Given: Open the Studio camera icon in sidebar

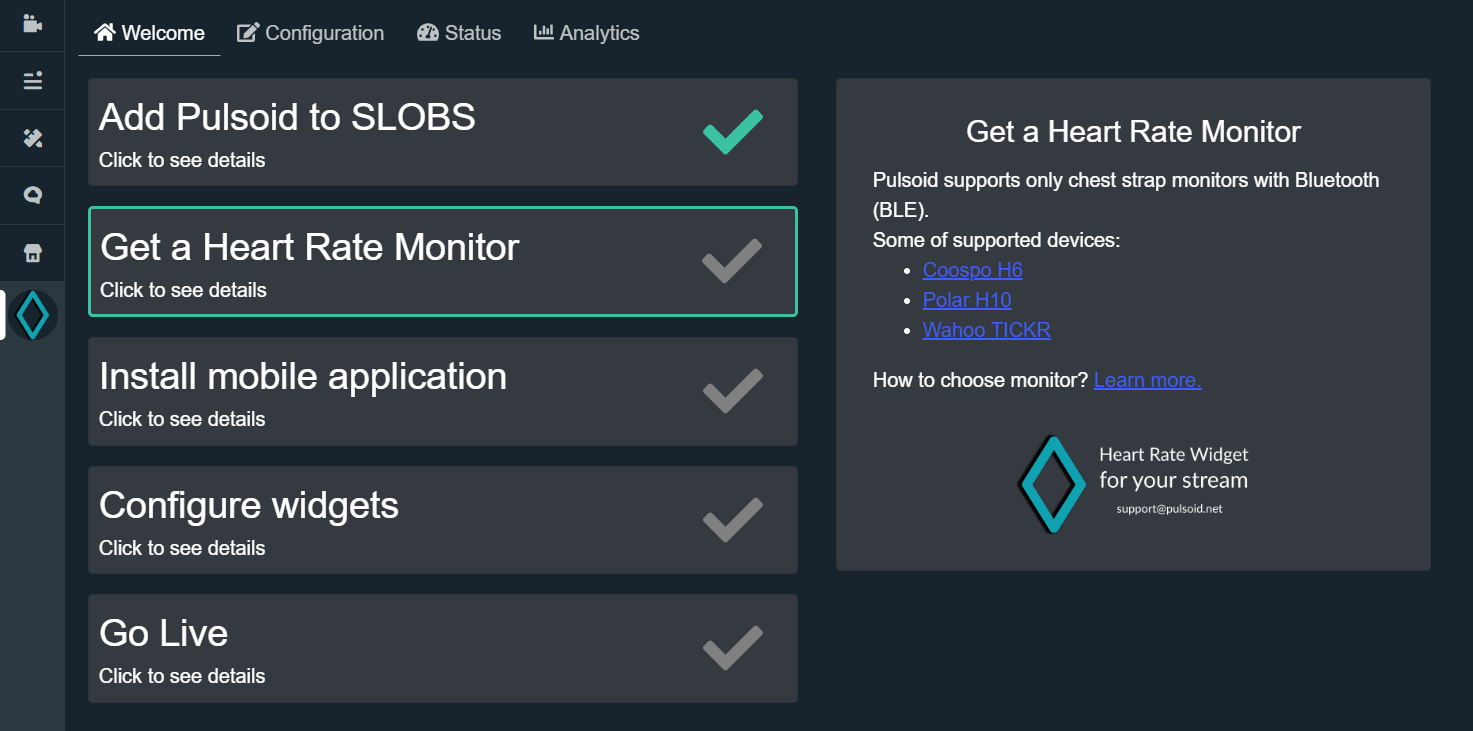Looking at the screenshot, I should (32, 23).
